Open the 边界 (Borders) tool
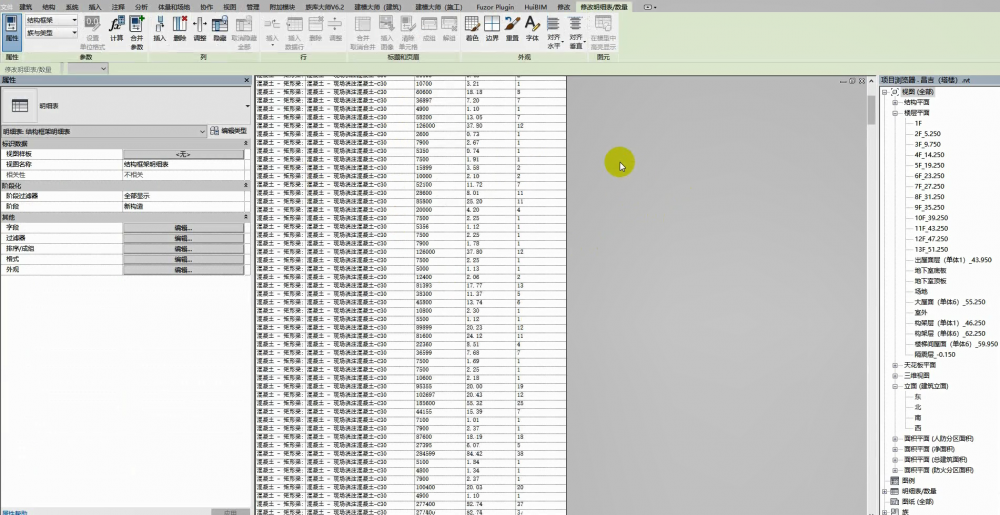 [x=492, y=28]
